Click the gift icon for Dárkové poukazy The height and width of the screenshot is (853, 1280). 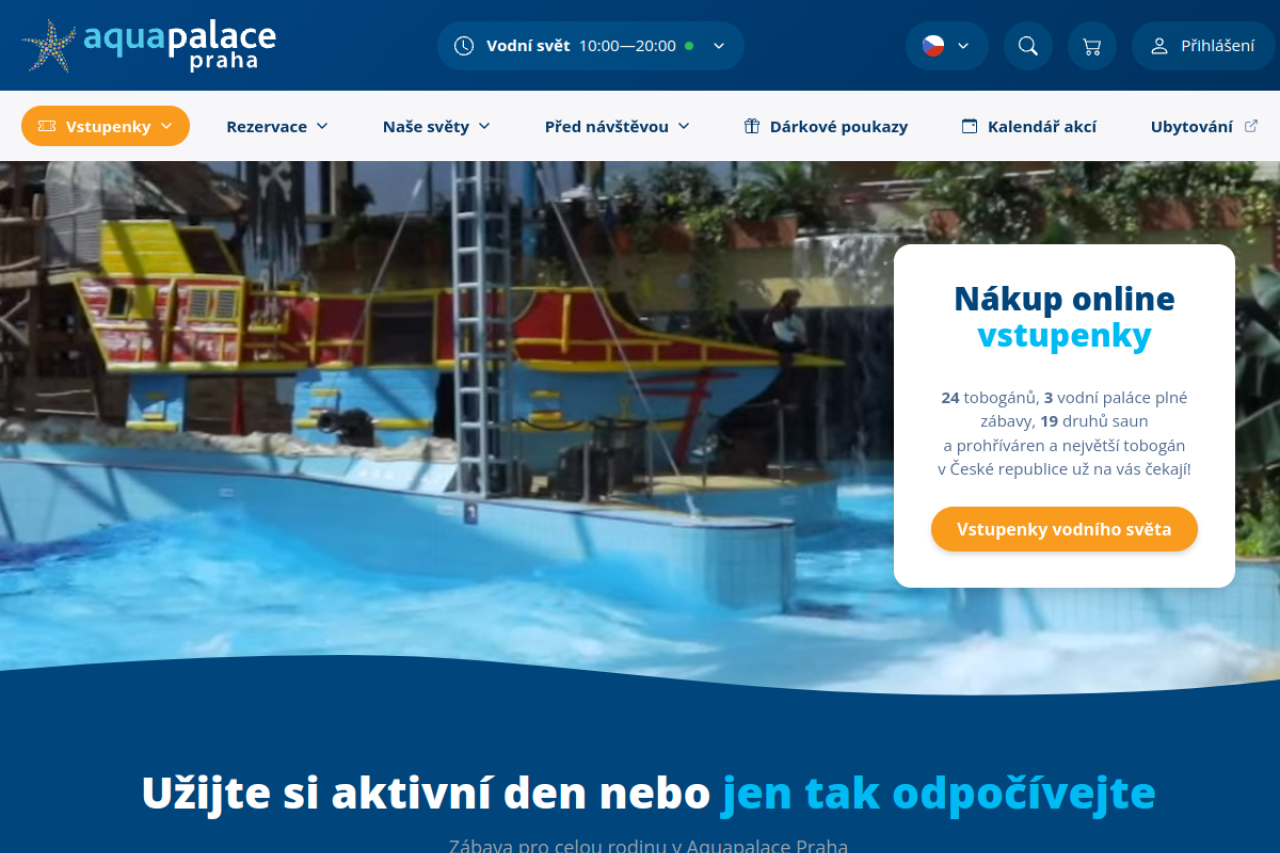pyautogui.click(x=752, y=126)
